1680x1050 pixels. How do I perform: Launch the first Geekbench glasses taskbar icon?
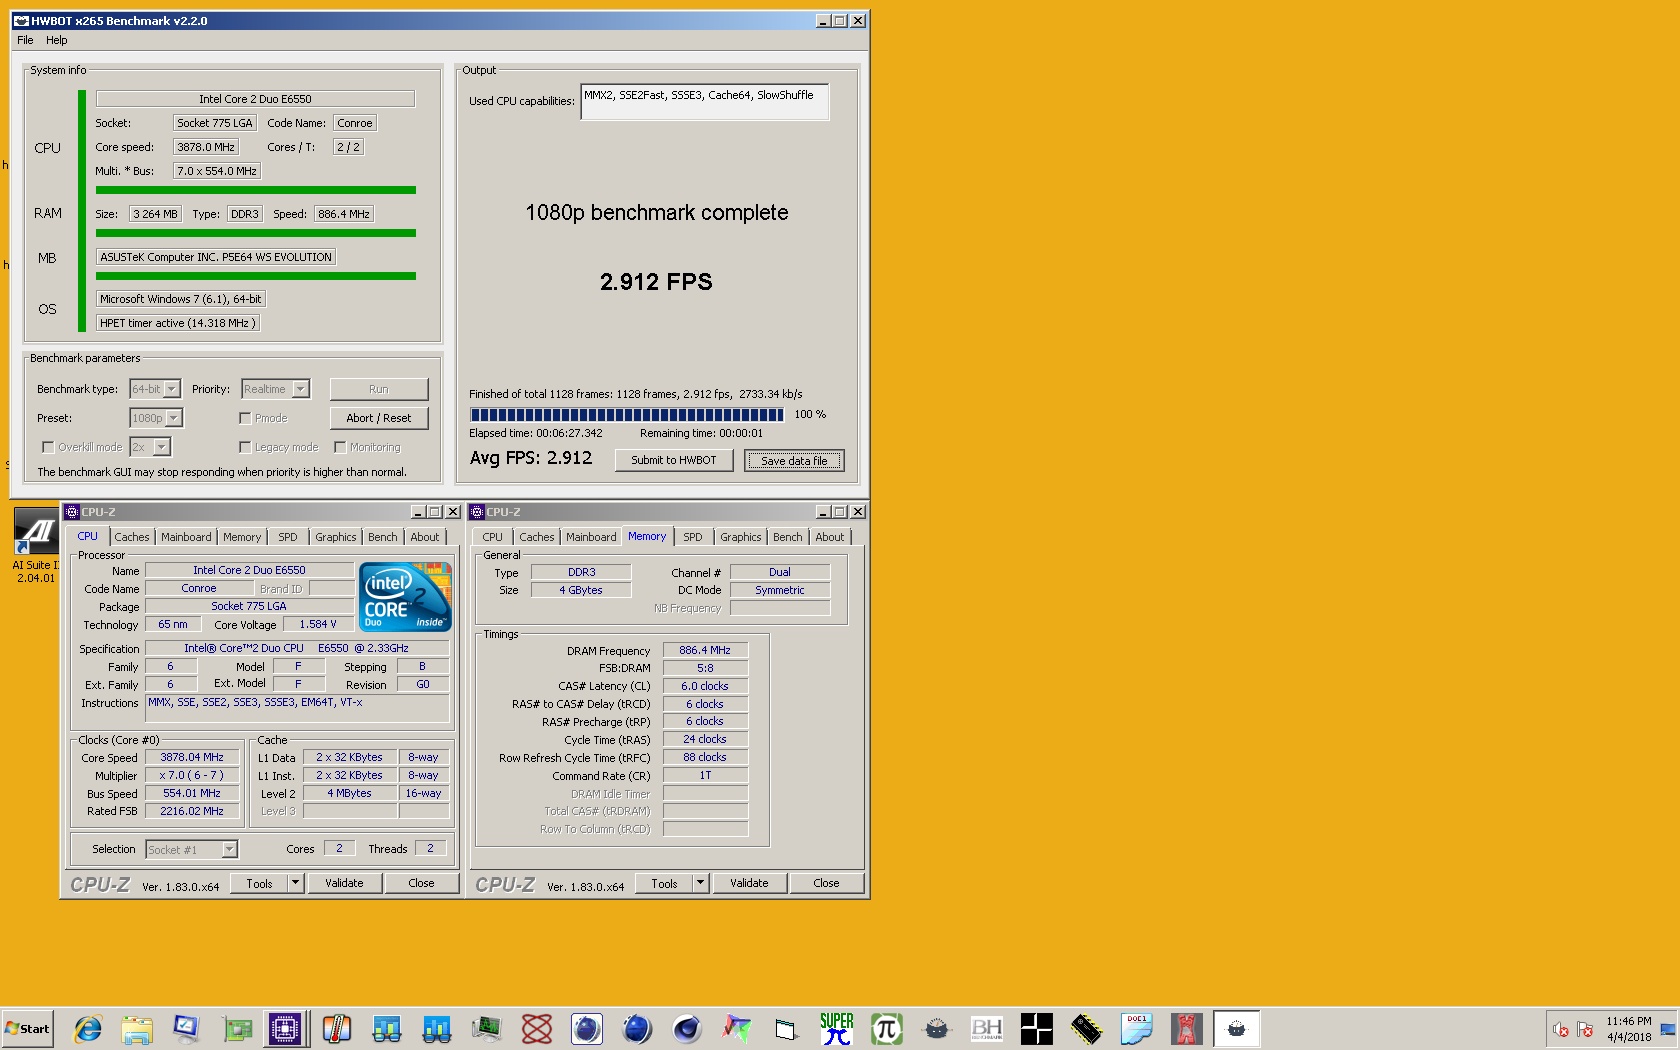pos(387,1028)
